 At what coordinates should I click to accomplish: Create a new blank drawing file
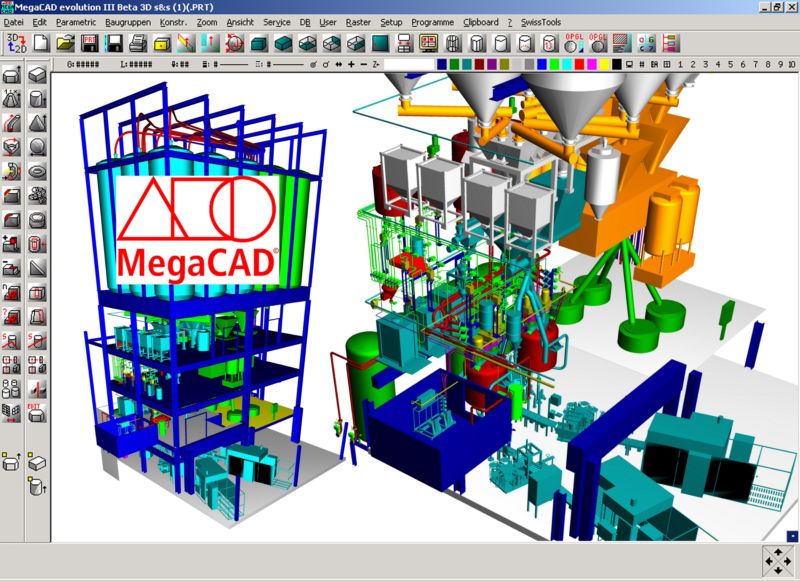click(x=41, y=42)
